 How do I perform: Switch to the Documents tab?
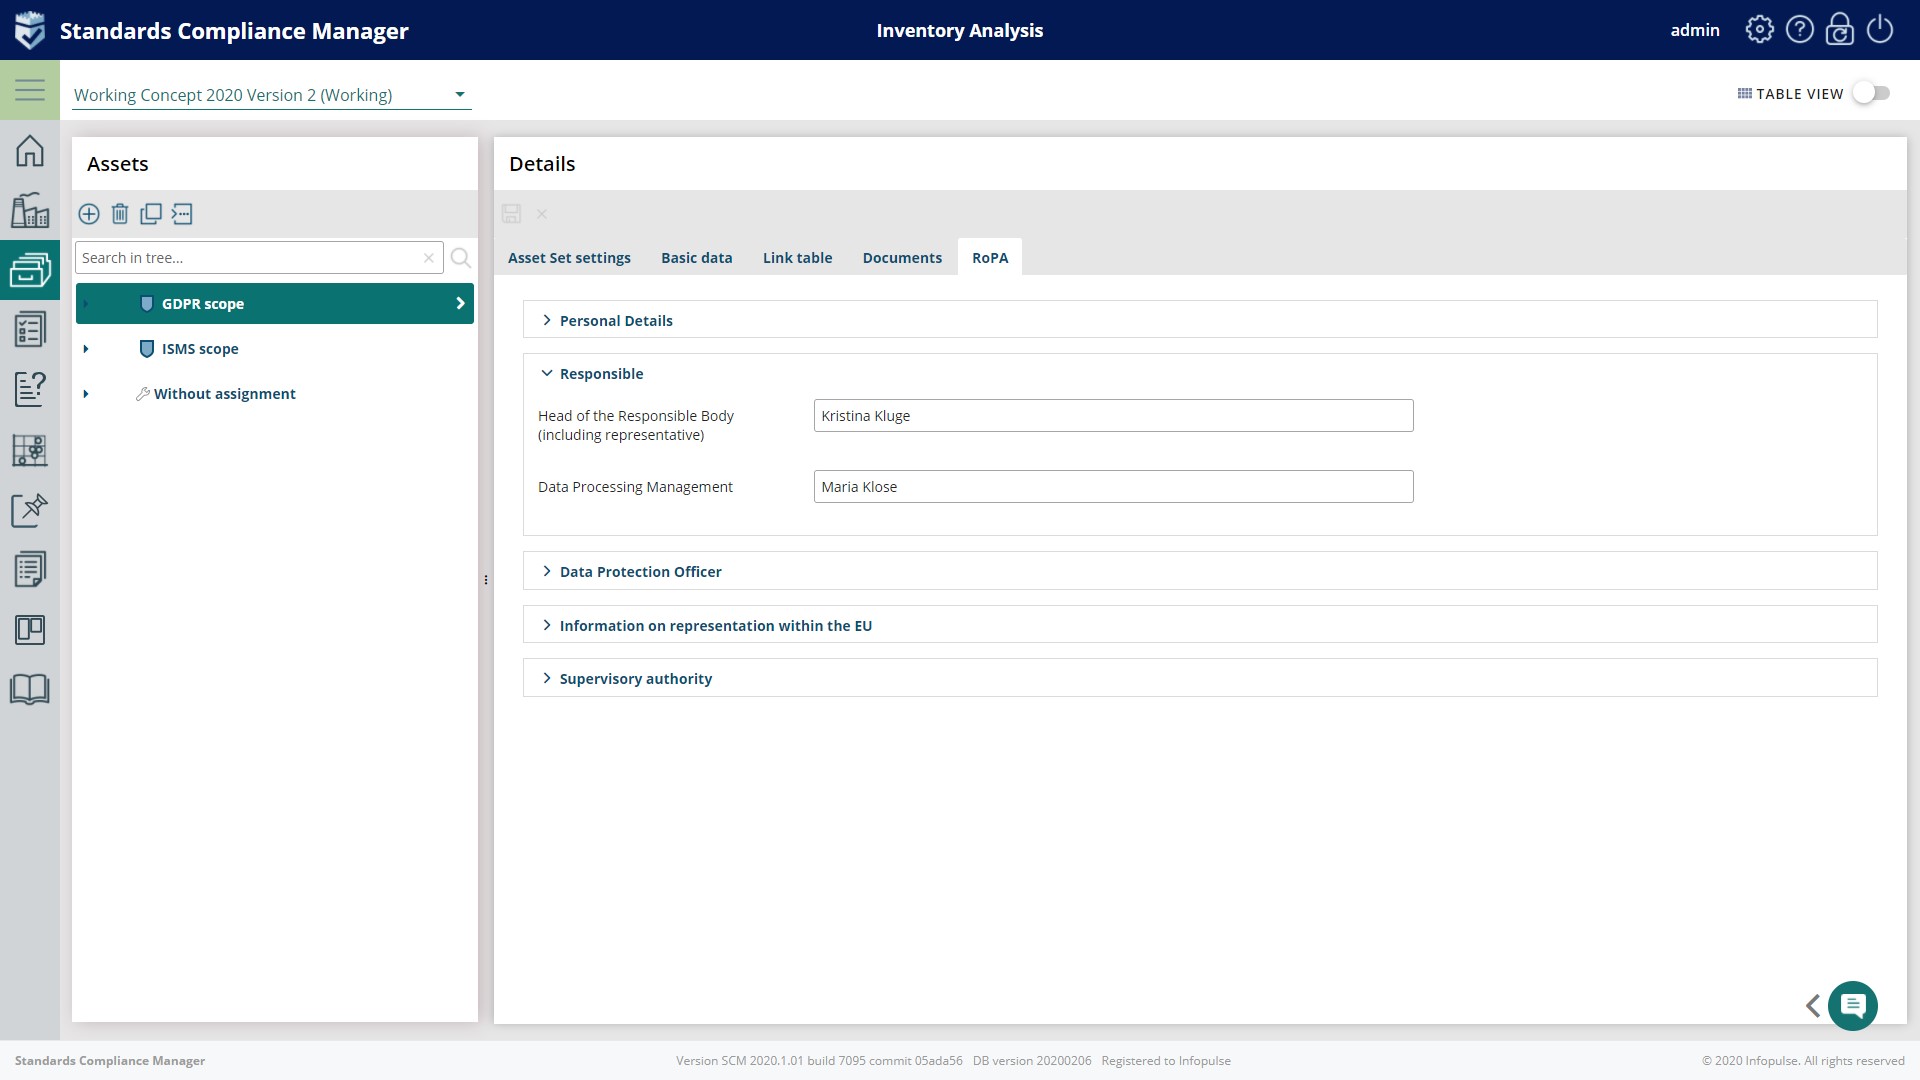[x=902, y=258]
